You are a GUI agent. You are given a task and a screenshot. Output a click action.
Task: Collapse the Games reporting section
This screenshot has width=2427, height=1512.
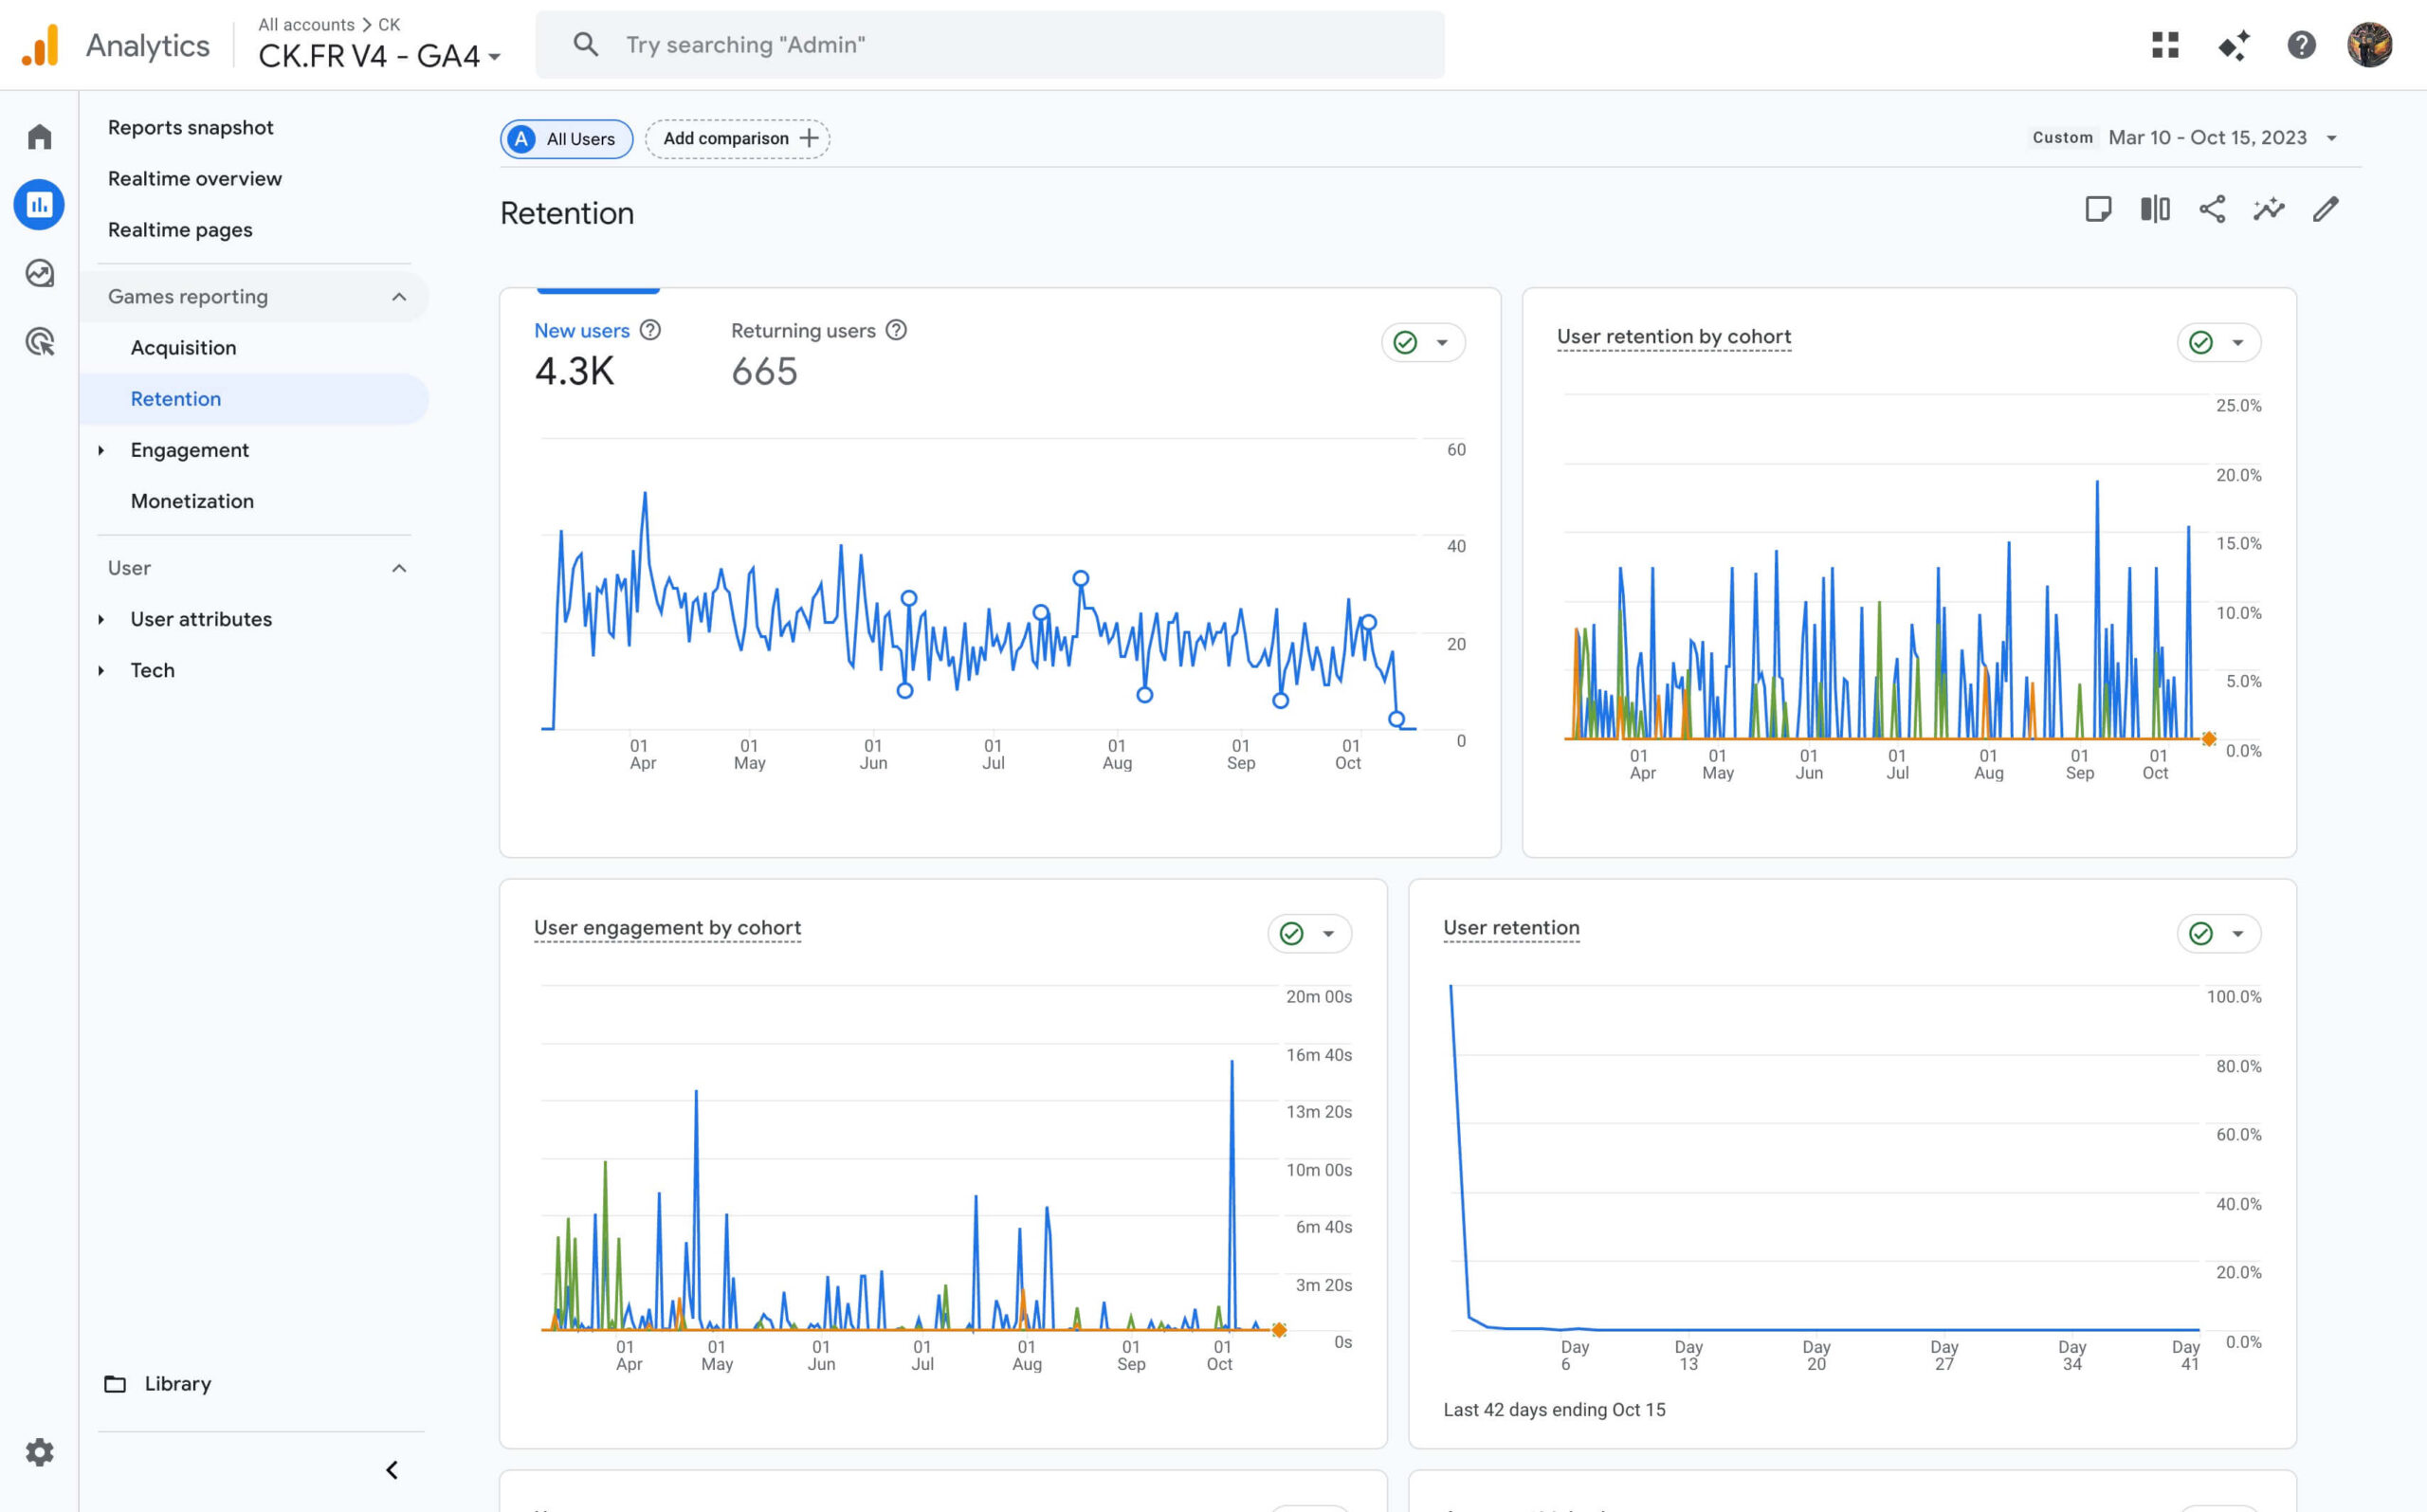399,297
